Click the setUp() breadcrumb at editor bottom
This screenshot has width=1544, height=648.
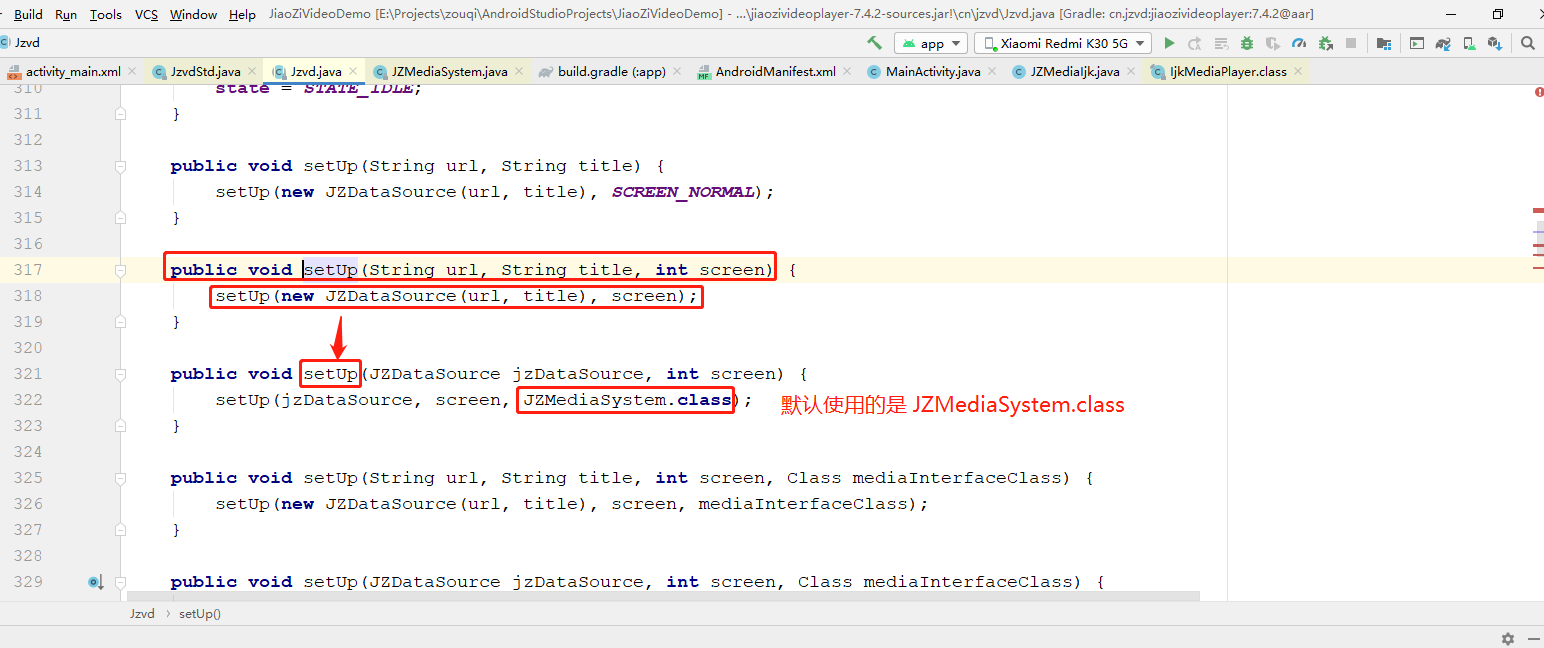[x=200, y=614]
